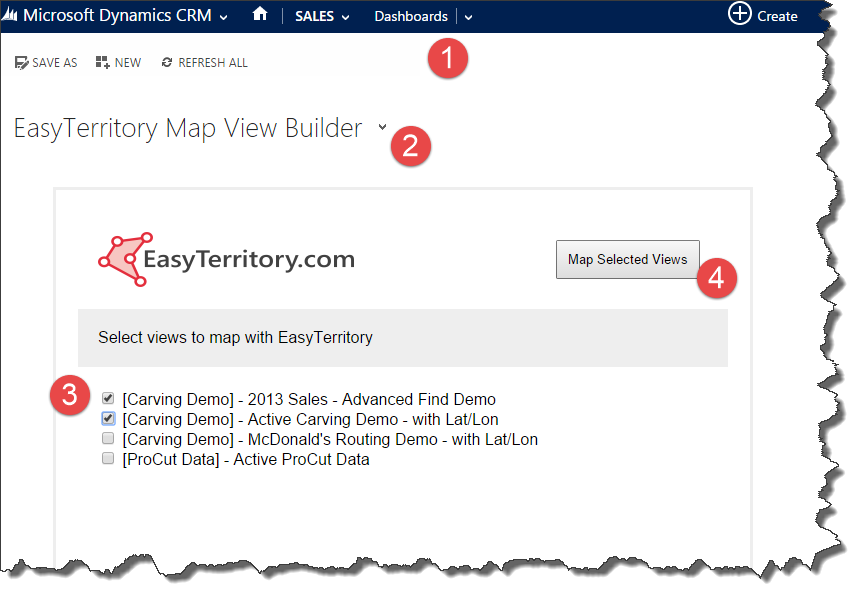Uncheck the 2013 Sales Advanced Find Demo view

108,398
